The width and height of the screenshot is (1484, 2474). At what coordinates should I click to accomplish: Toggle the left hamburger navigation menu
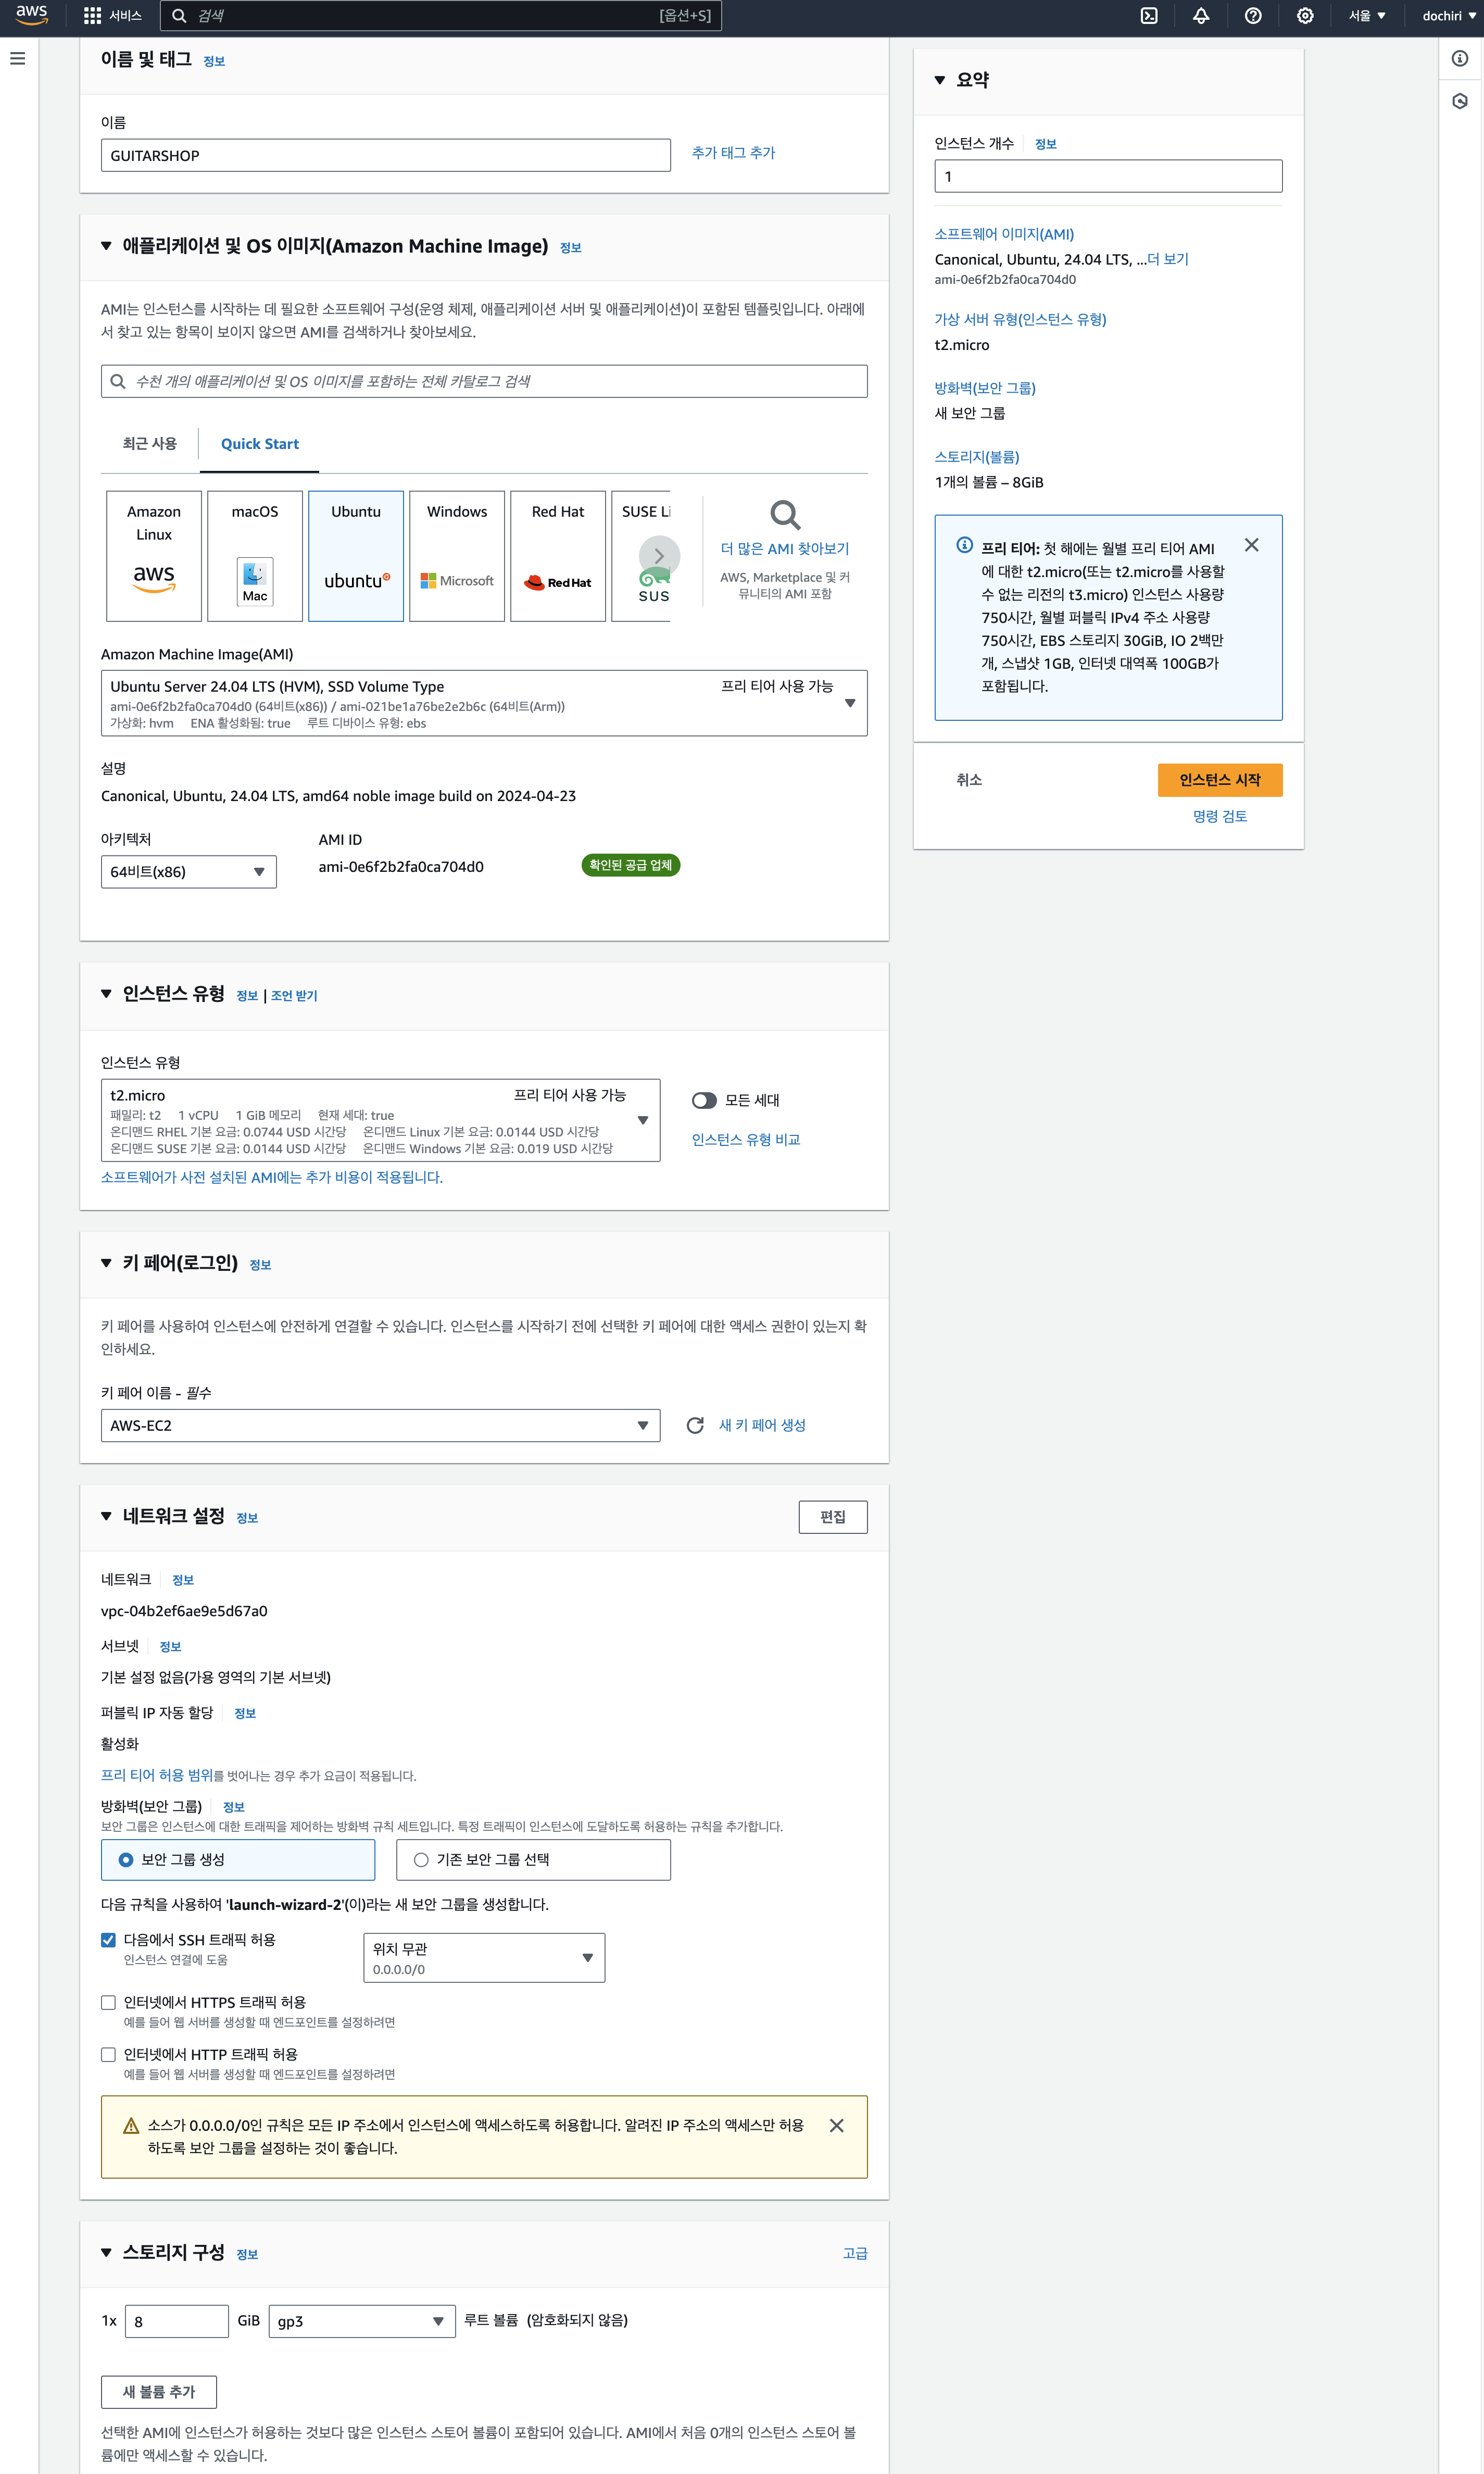click(x=17, y=59)
